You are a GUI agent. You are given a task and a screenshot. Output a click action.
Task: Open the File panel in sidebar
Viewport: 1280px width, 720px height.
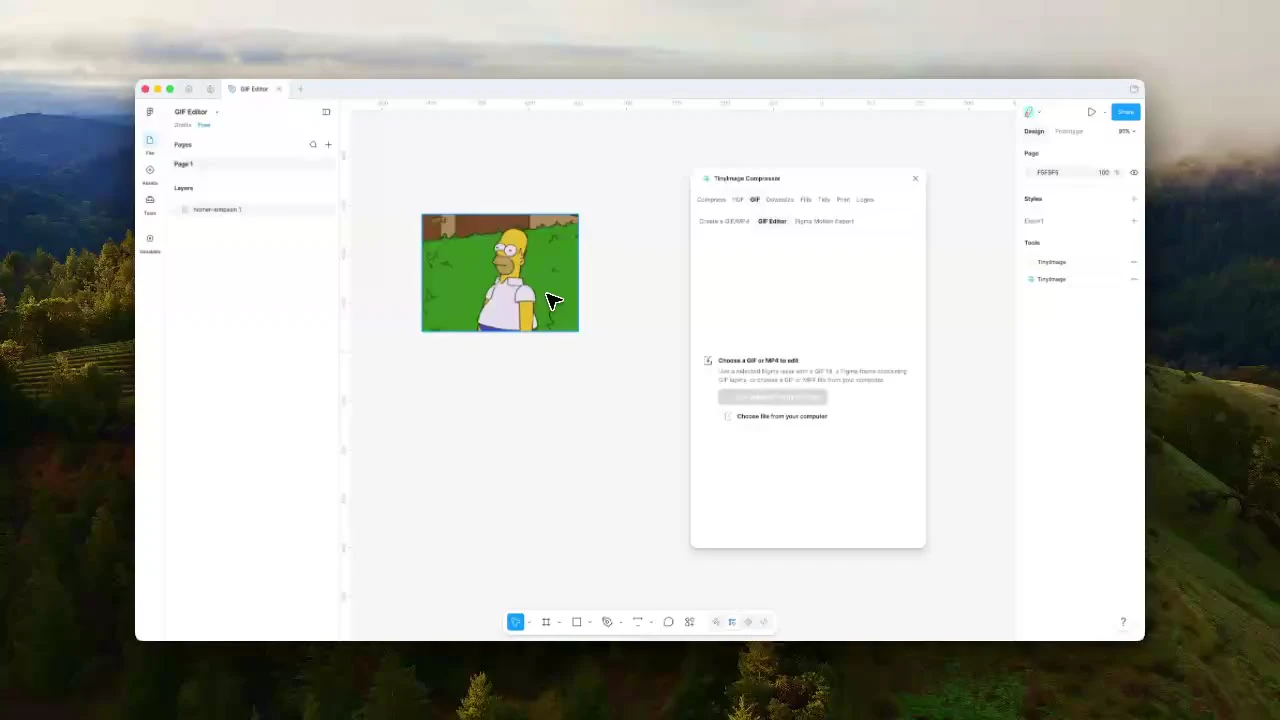click(x=150, y=144)
